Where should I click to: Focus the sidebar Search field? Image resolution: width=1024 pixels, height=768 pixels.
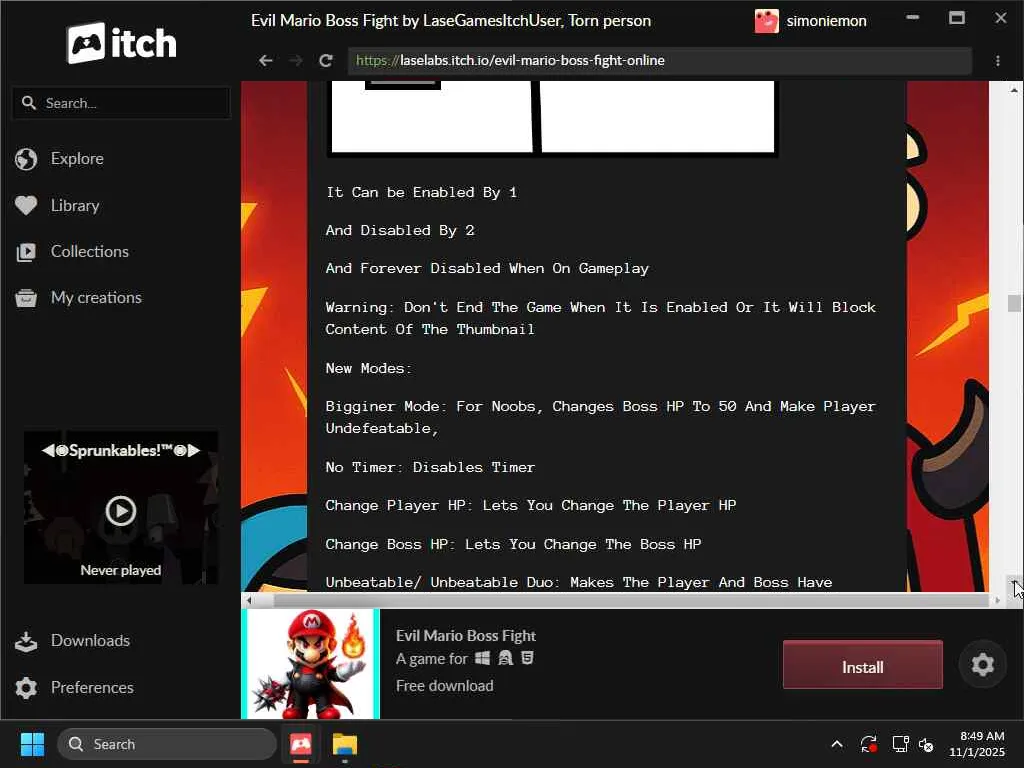click(x=121, y=103)
